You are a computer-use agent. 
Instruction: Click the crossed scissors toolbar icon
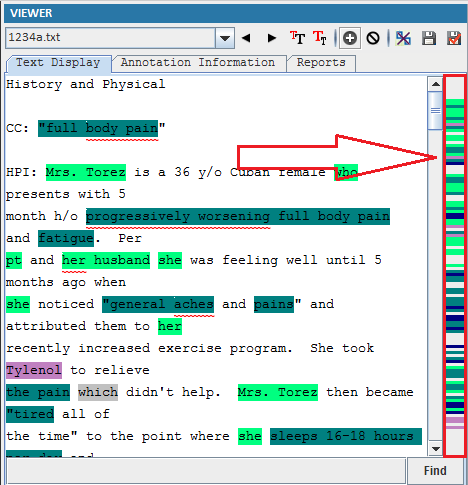403,38
